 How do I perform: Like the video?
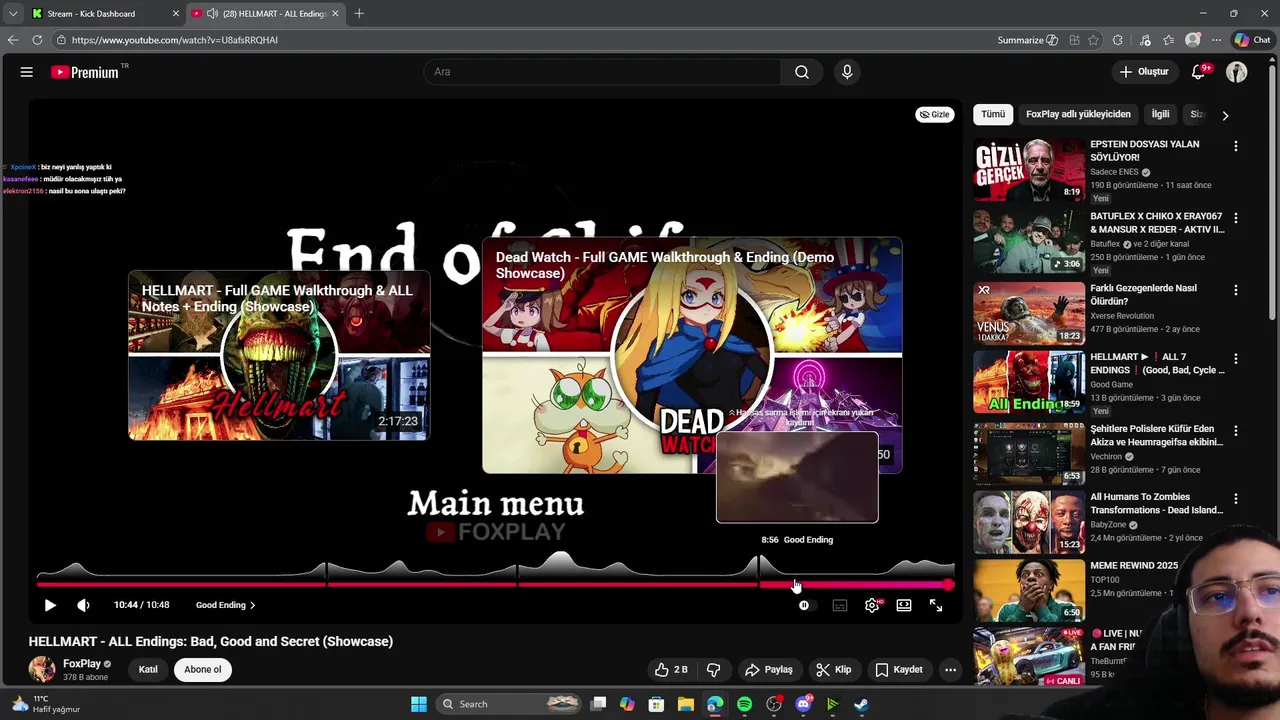coord(671,670)
